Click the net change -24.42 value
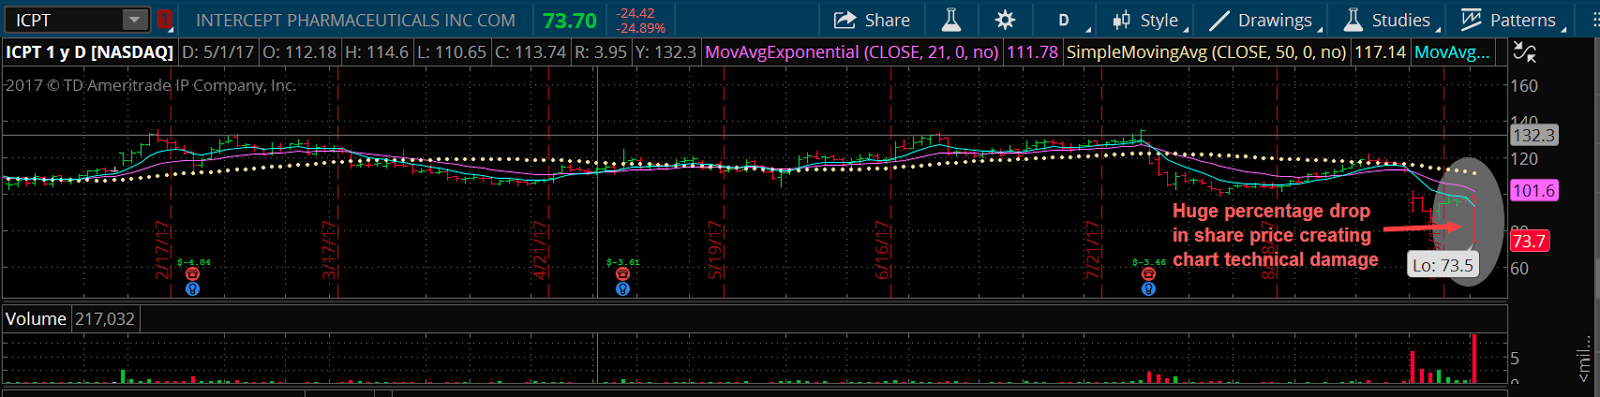 636,13
